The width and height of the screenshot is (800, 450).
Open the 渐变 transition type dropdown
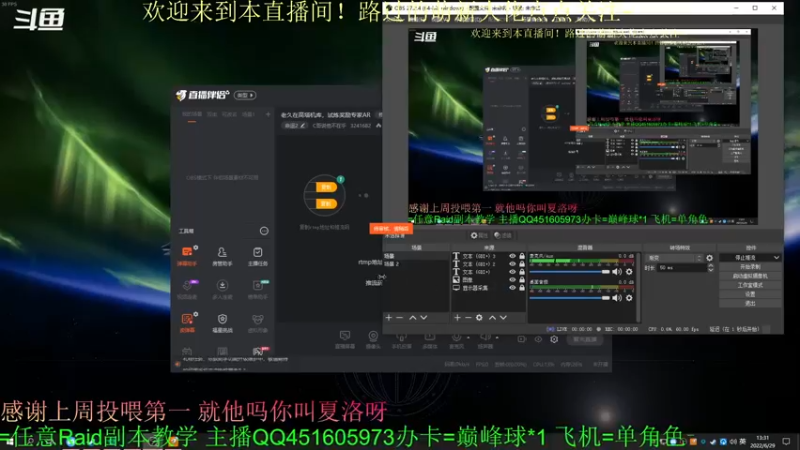[x=674, y=258]
